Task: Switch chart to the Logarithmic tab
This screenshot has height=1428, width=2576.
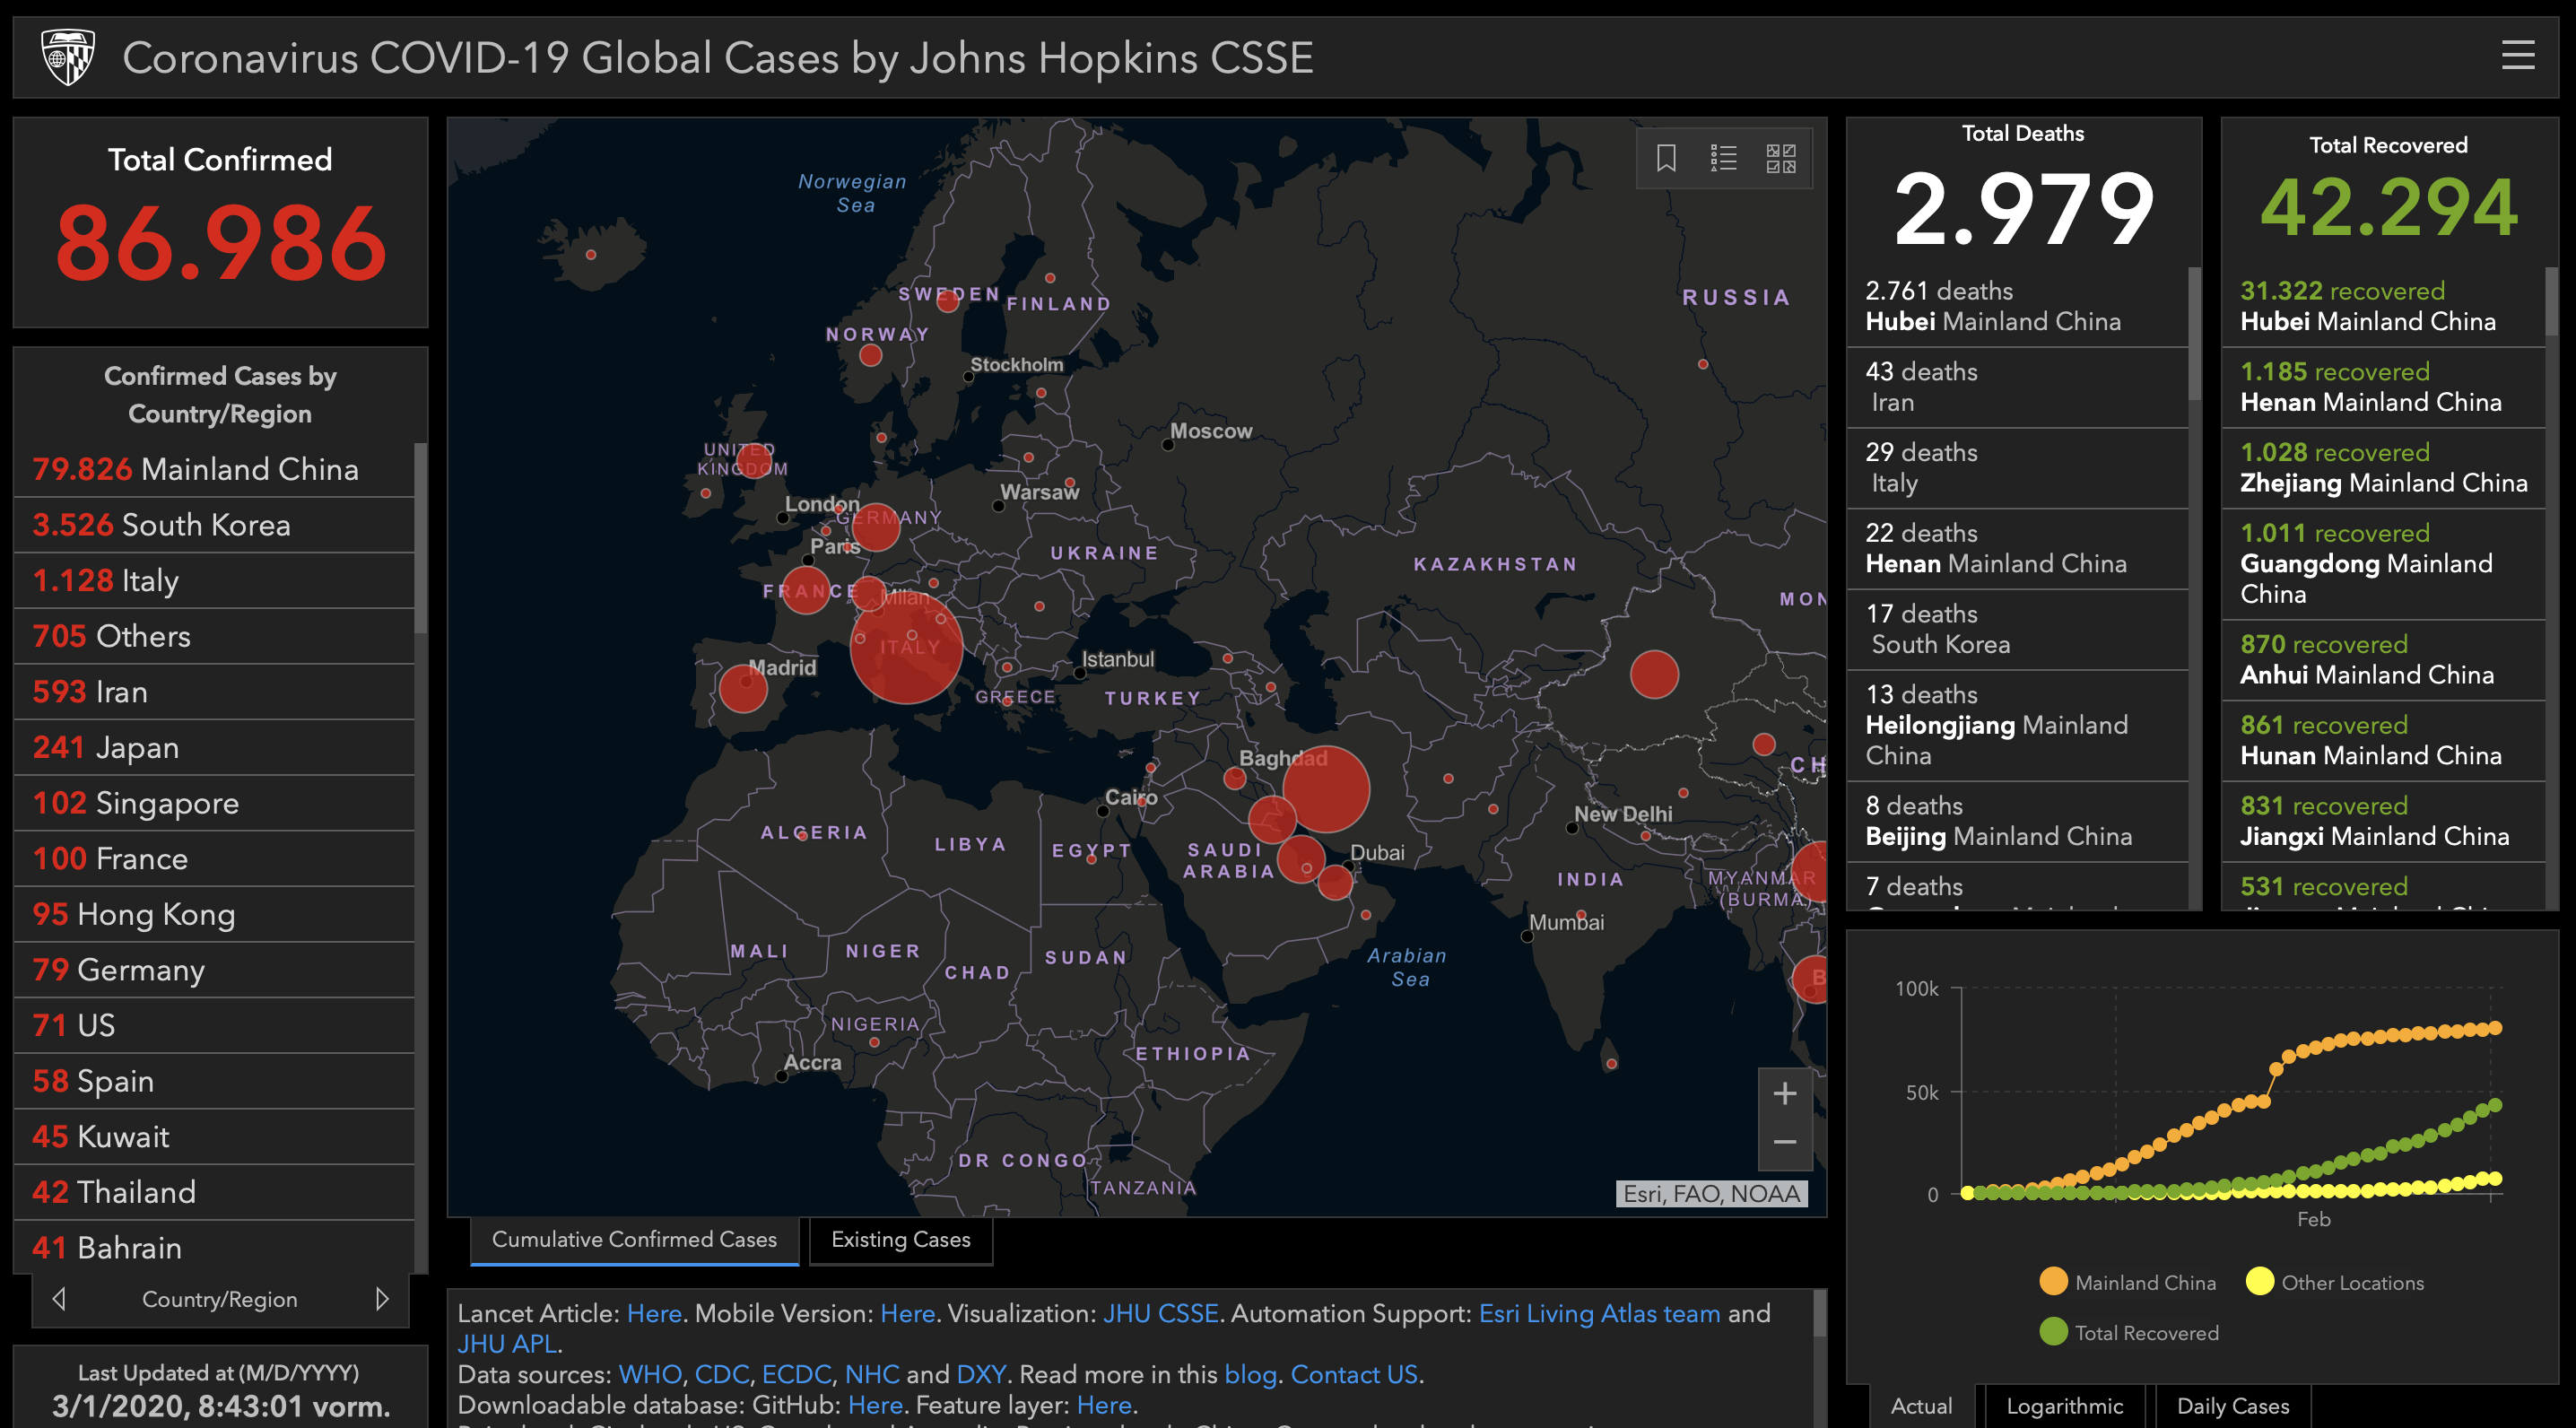Action: point(2064,1405)
